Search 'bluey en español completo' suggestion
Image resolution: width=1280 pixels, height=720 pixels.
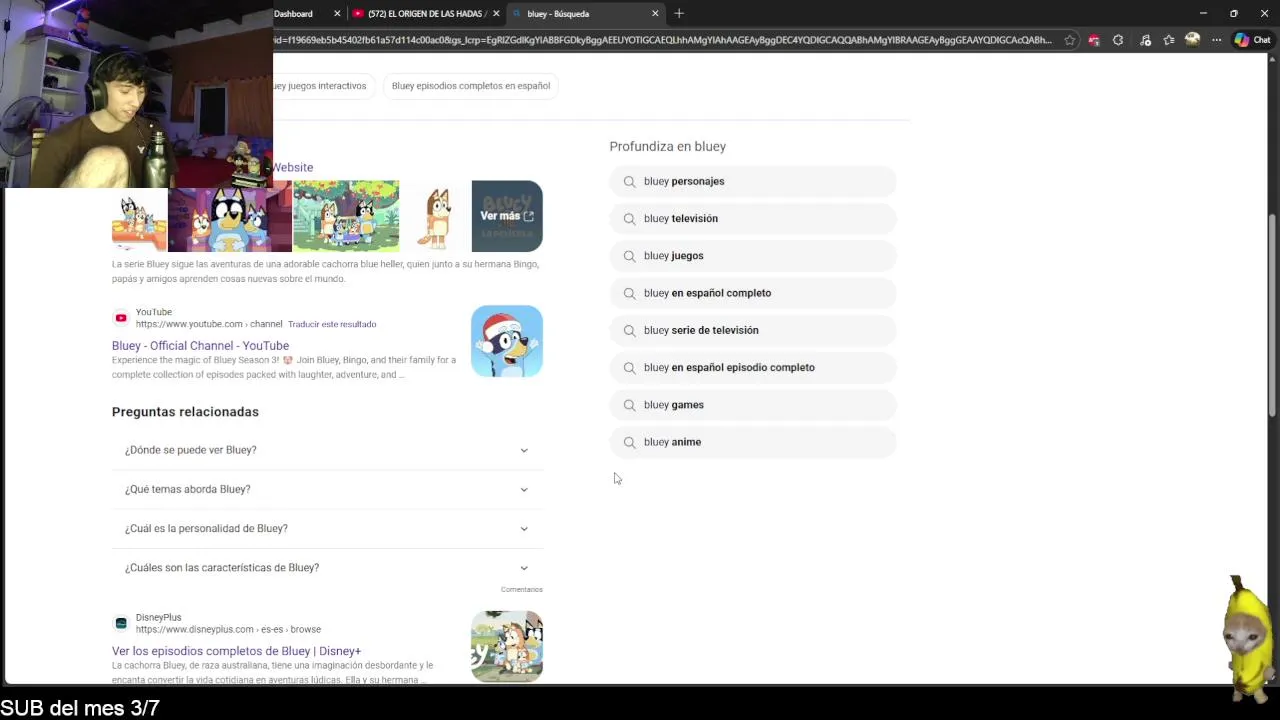[753, 293]
